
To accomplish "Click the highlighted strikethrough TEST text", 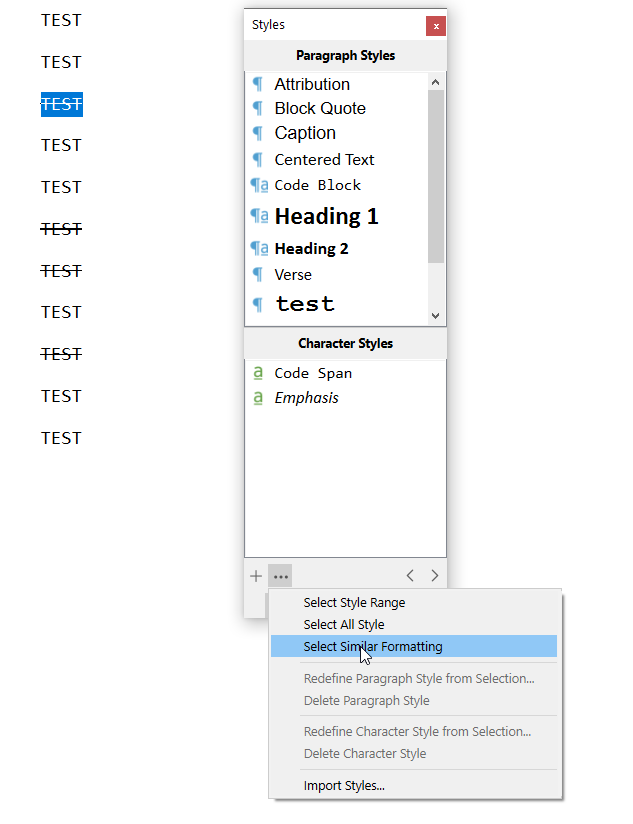I will point(61,104).
